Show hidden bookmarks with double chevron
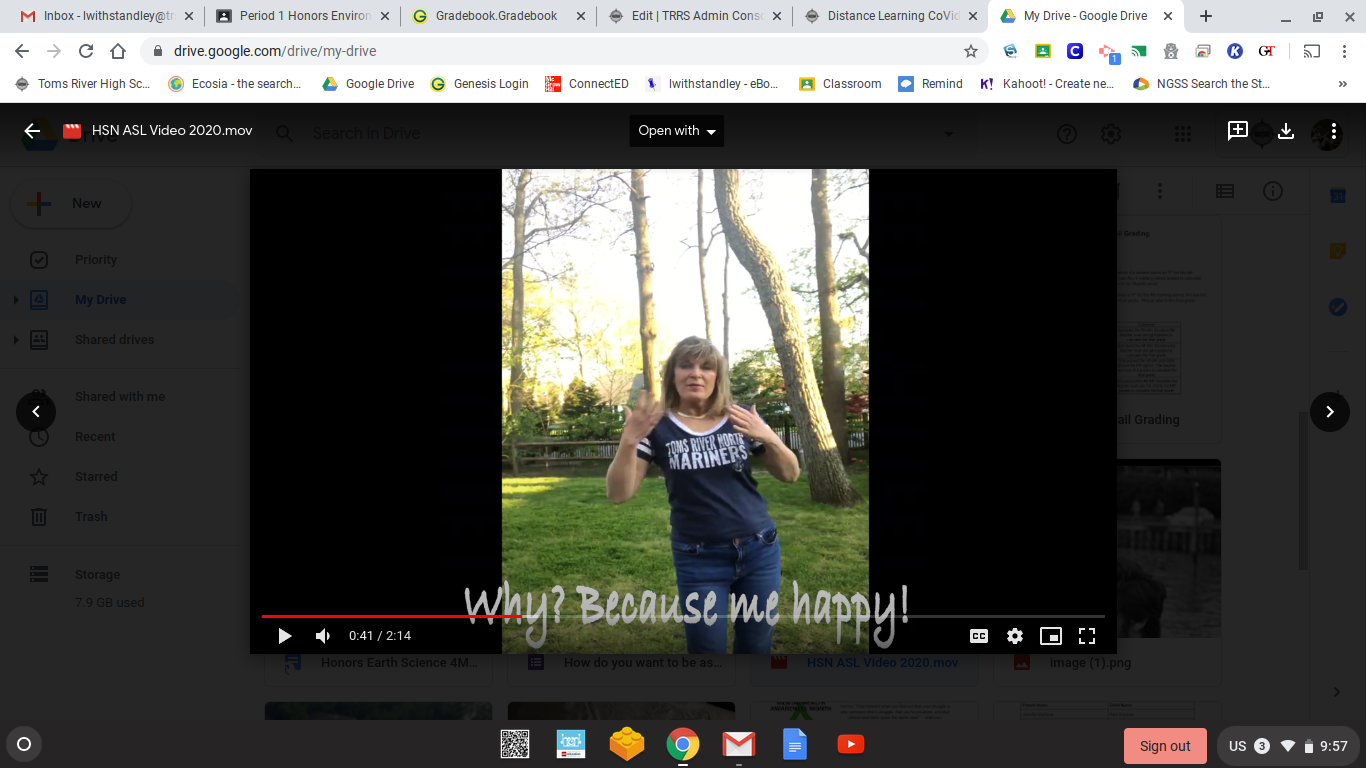Image resolution: width=1366 pixels, height=768 pixels. [x=1342, y=84]
